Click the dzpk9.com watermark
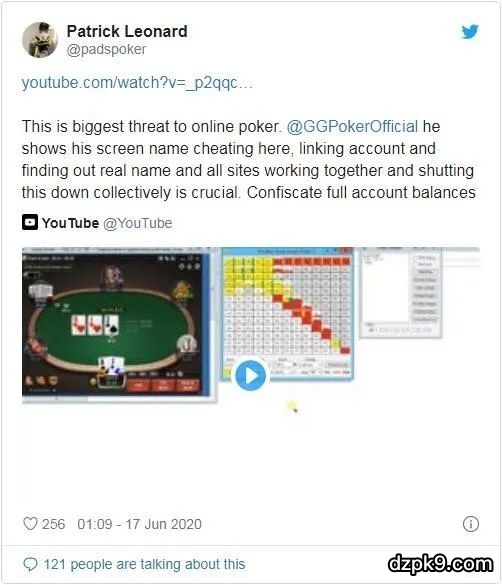This screenshot has width=502, height=585. [x=441, y=564]
